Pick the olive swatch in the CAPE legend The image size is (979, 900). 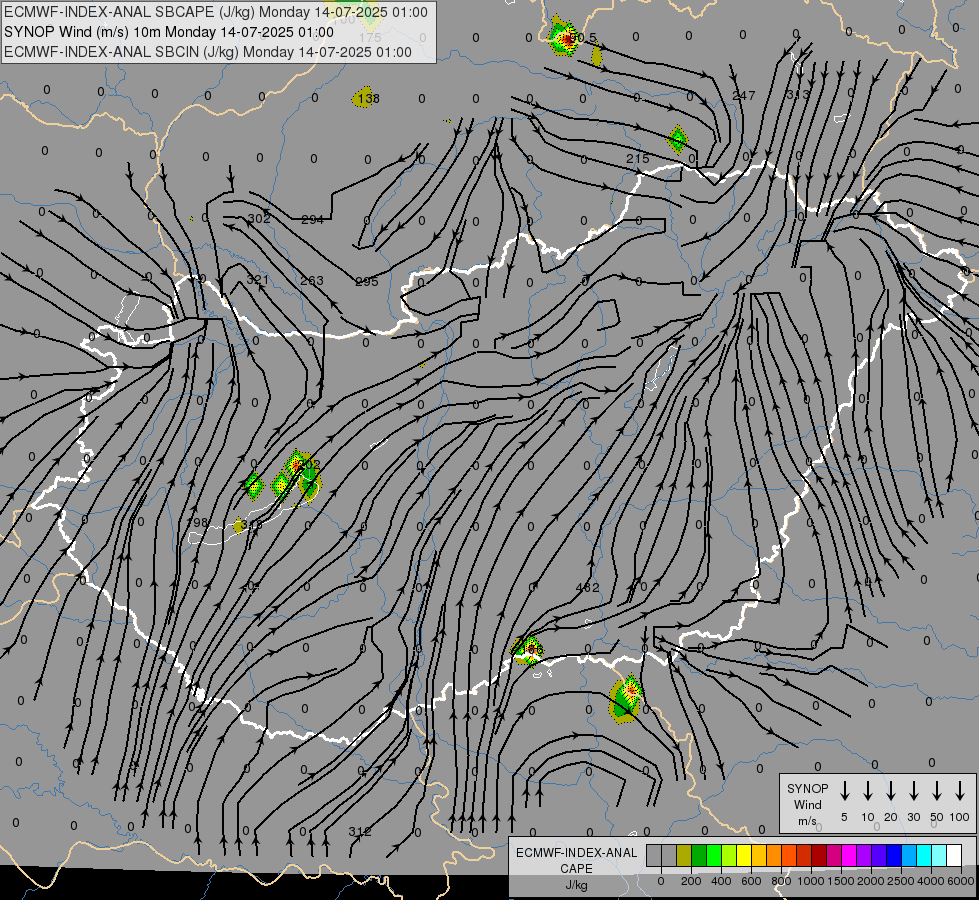point(684,856)
